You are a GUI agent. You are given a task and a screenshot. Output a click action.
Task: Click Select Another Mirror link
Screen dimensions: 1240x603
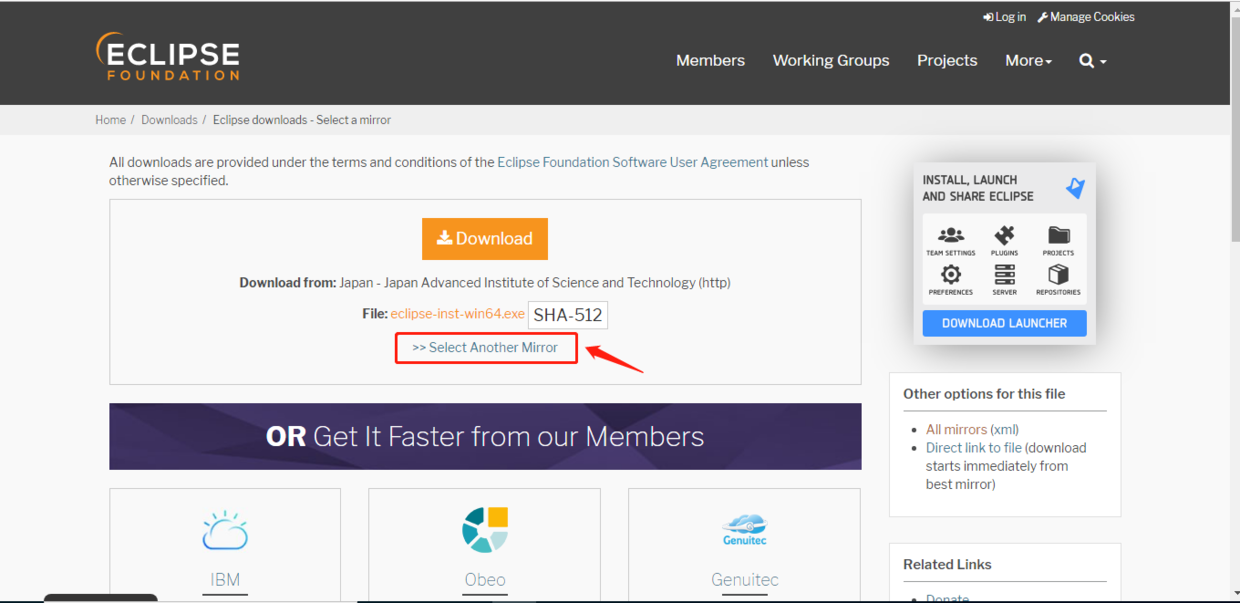click(x=486, y=348)
